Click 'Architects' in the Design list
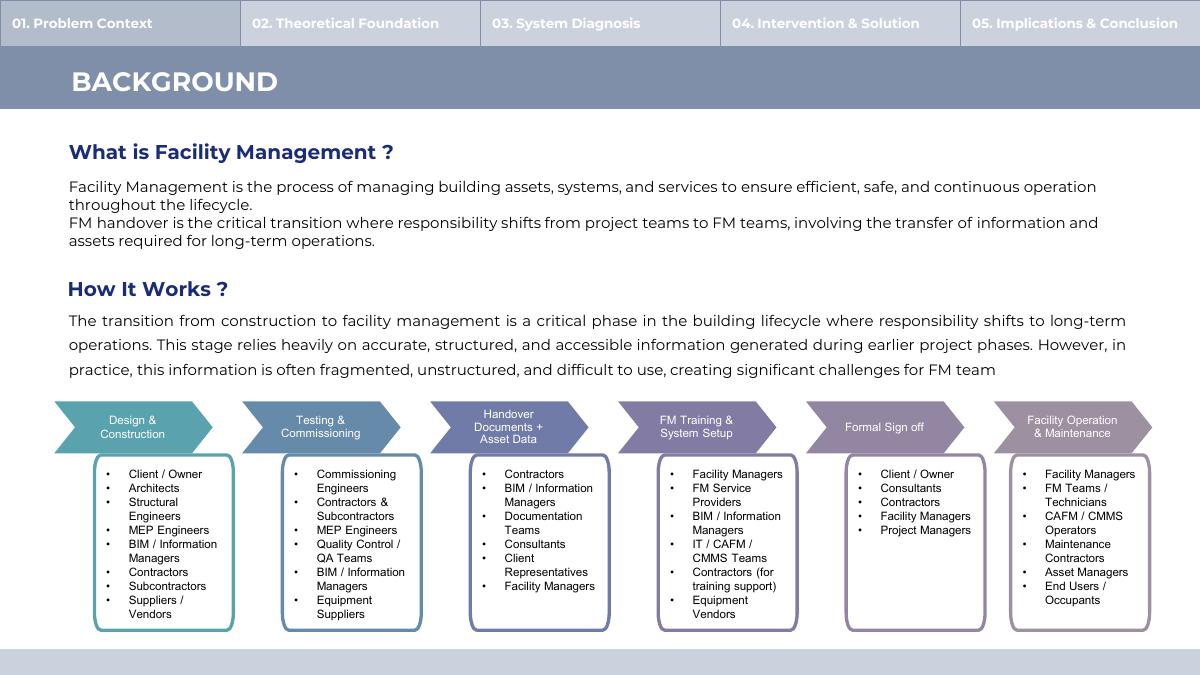Screen dimensions: 1200x675 click(x=154, y=488)
